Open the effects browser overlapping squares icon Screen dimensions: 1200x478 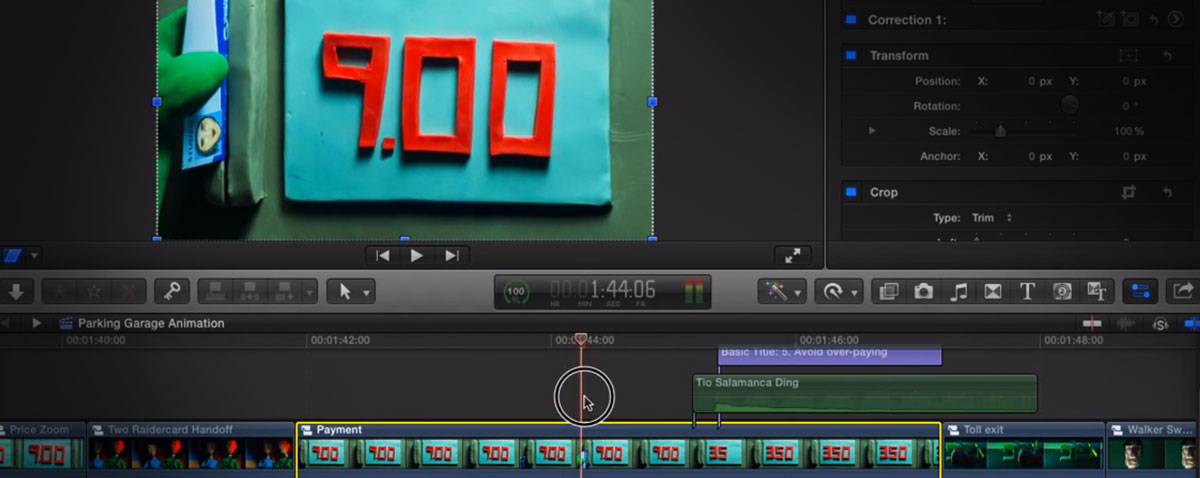(887, 291)
